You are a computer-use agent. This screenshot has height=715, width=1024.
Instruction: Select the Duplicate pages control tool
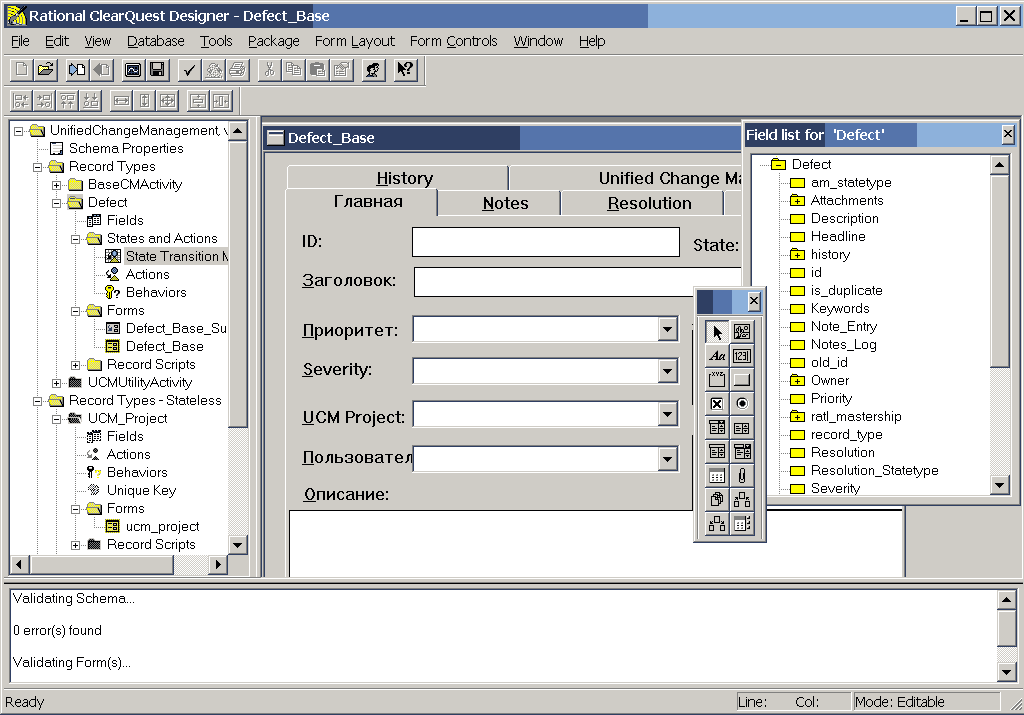[x=717, y=500]
